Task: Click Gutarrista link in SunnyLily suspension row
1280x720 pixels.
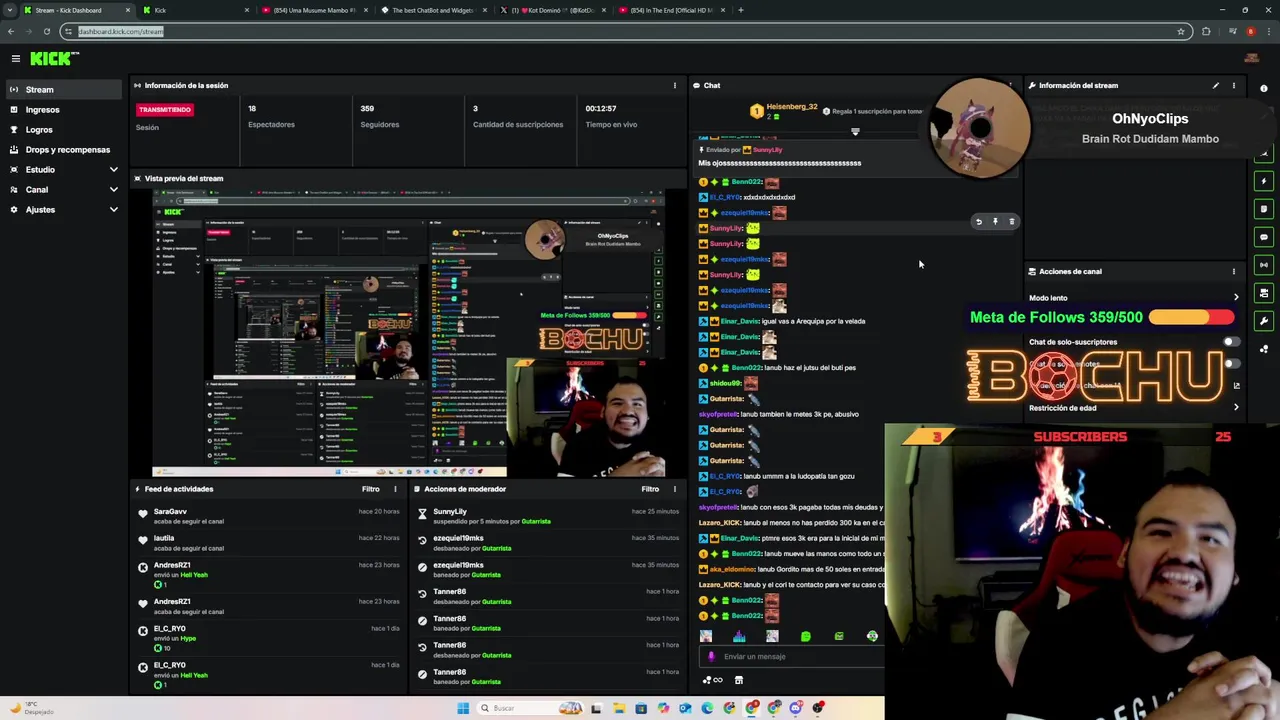Action: [x=536, y=521]
